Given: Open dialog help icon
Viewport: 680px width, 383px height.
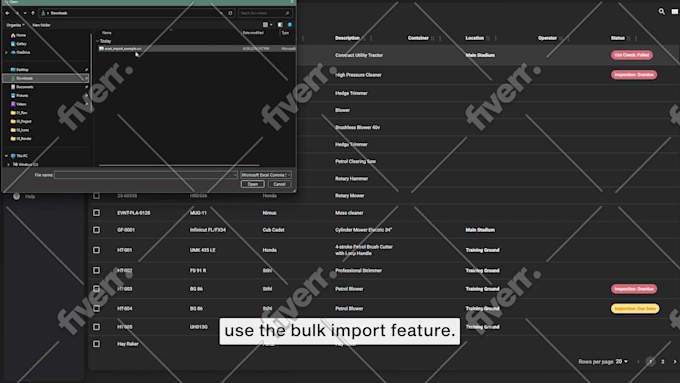Looking at the screenshot, I should click(290, 25).
